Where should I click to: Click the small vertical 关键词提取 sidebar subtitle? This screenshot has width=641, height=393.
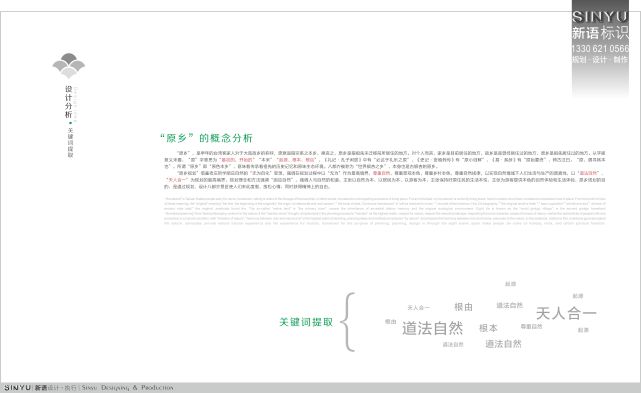(x=70, y=142)
